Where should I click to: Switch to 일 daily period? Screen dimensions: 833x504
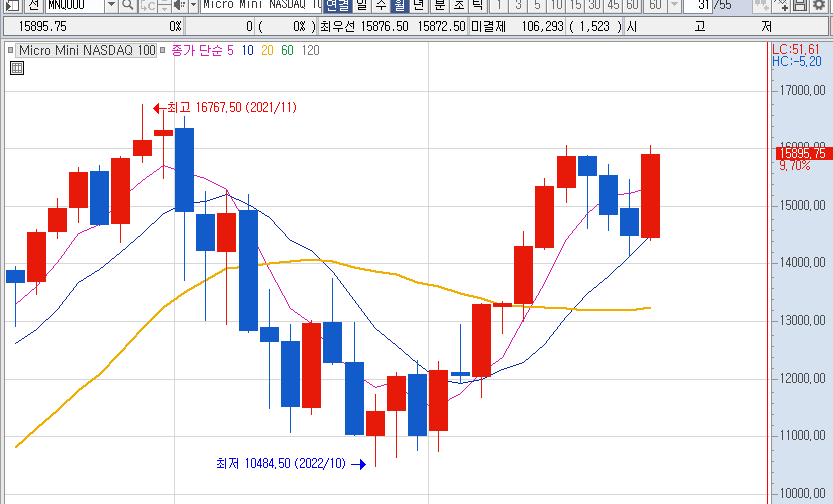361,5
